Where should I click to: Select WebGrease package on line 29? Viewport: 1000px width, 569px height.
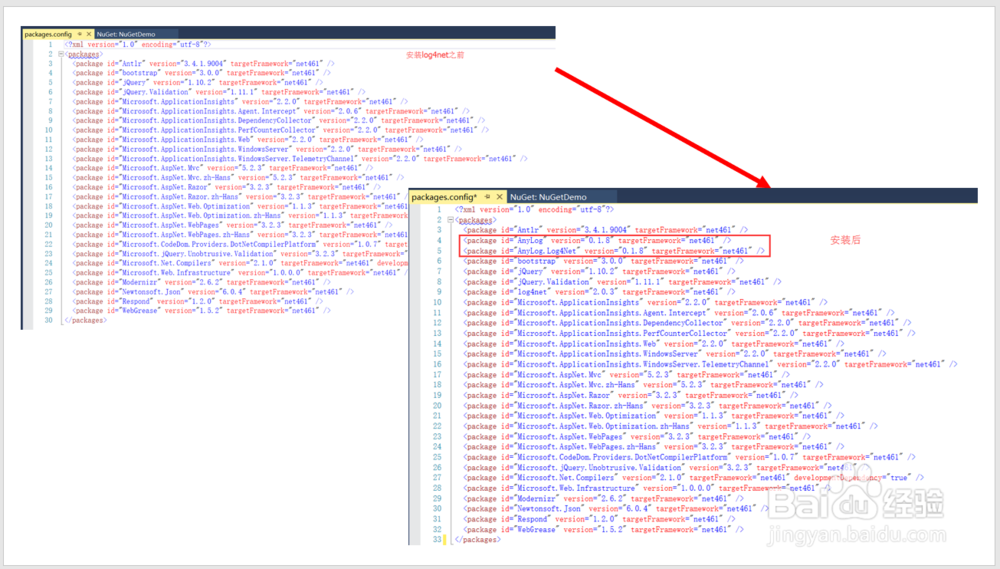click(x=202, y=311)
